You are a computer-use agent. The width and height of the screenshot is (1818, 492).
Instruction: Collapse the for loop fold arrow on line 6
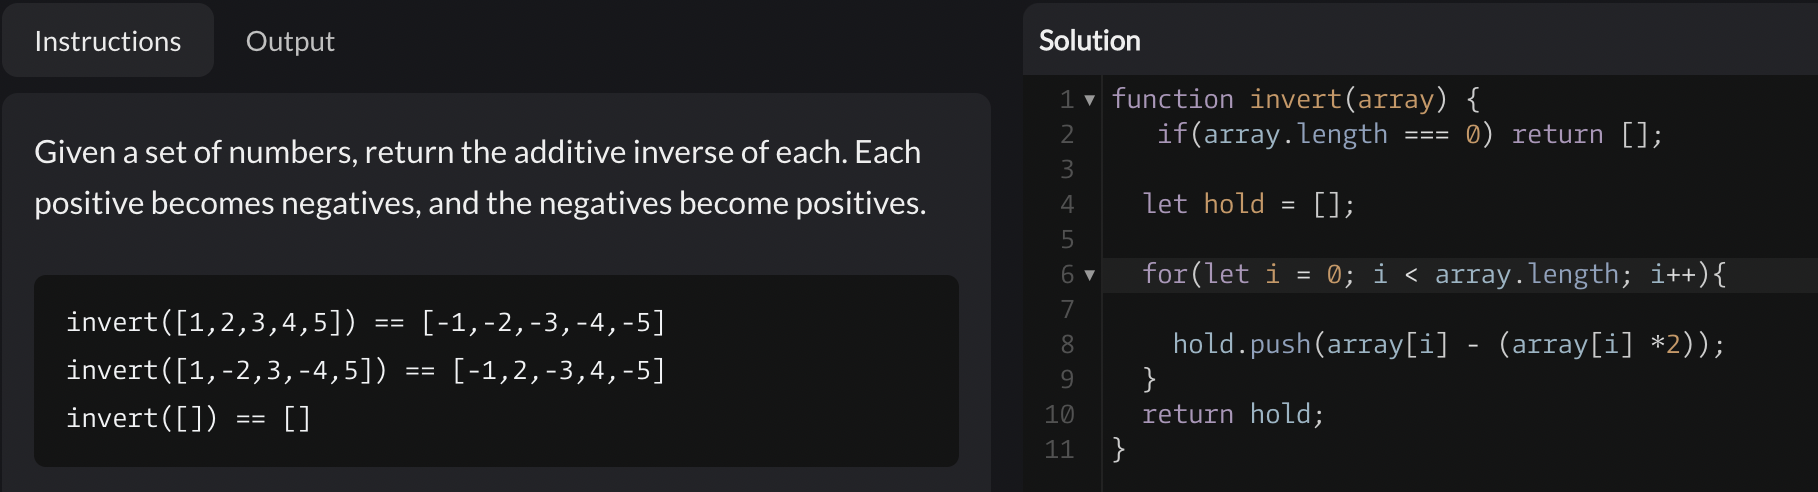pos(1090,275)
